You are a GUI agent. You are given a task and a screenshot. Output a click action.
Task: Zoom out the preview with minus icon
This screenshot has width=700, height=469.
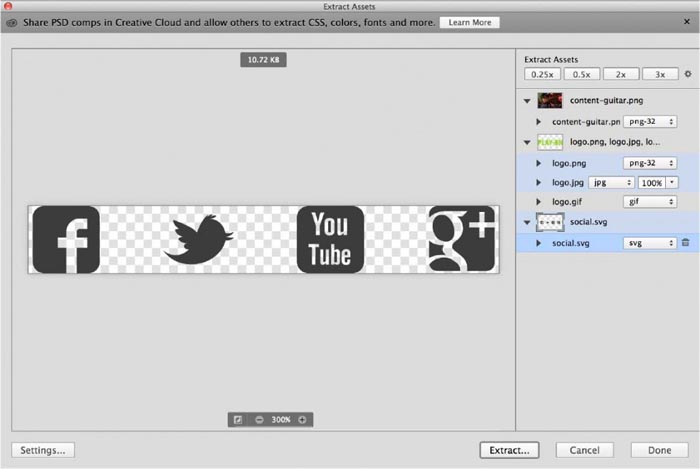click(259, 420)
